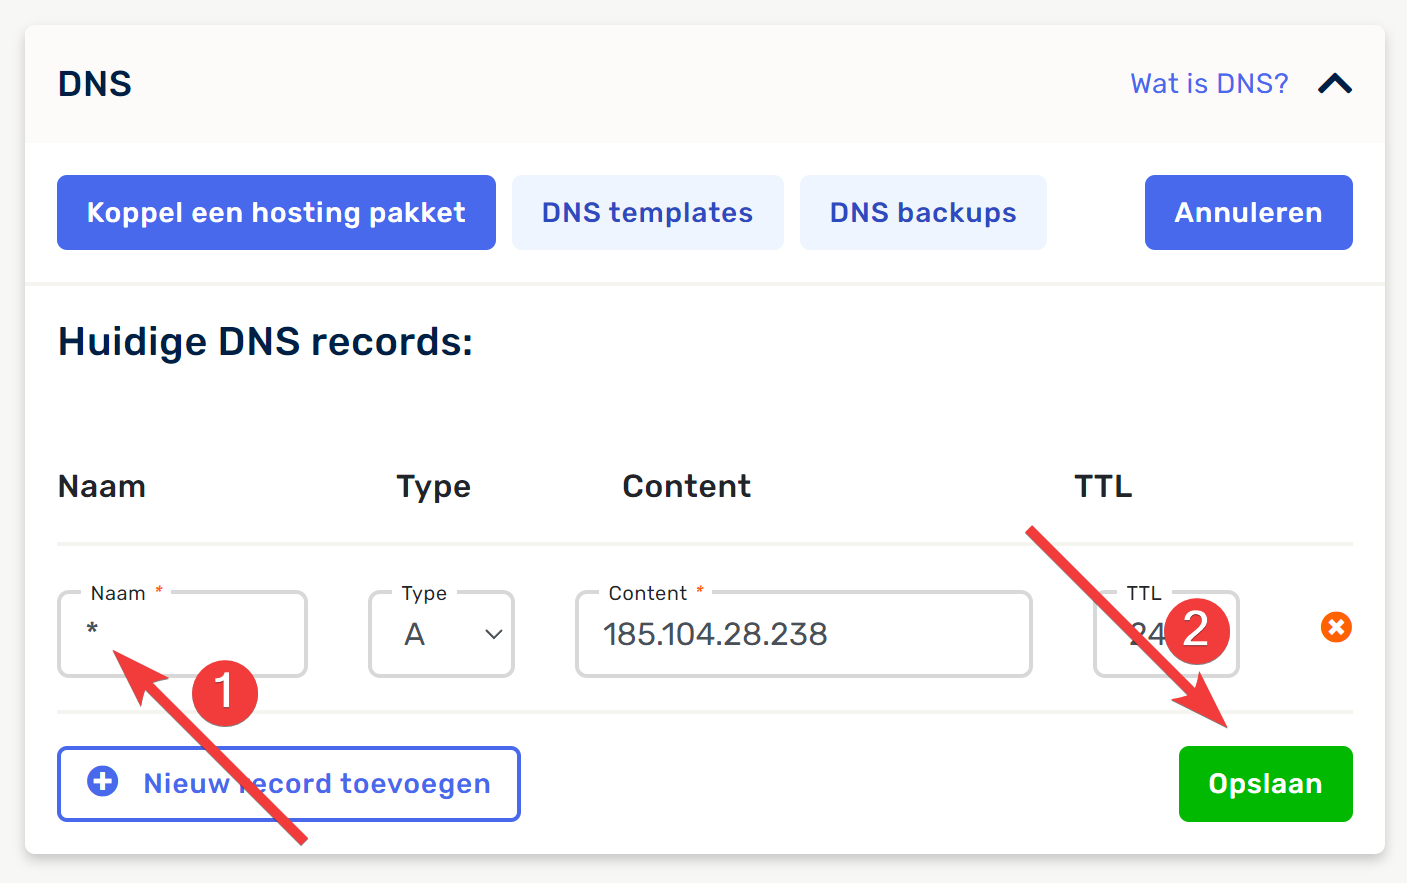Click the TTL column header
The width and height of the screenshot is (1407, 883).
click(1103, 487)
